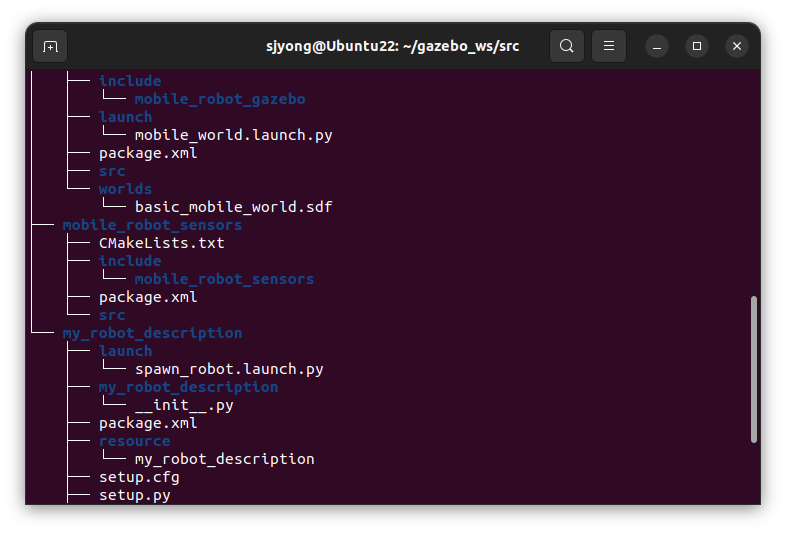786x533 pixels.
Task: Click mobile_world.launch.py file name
Action: (x=234, y=135)
